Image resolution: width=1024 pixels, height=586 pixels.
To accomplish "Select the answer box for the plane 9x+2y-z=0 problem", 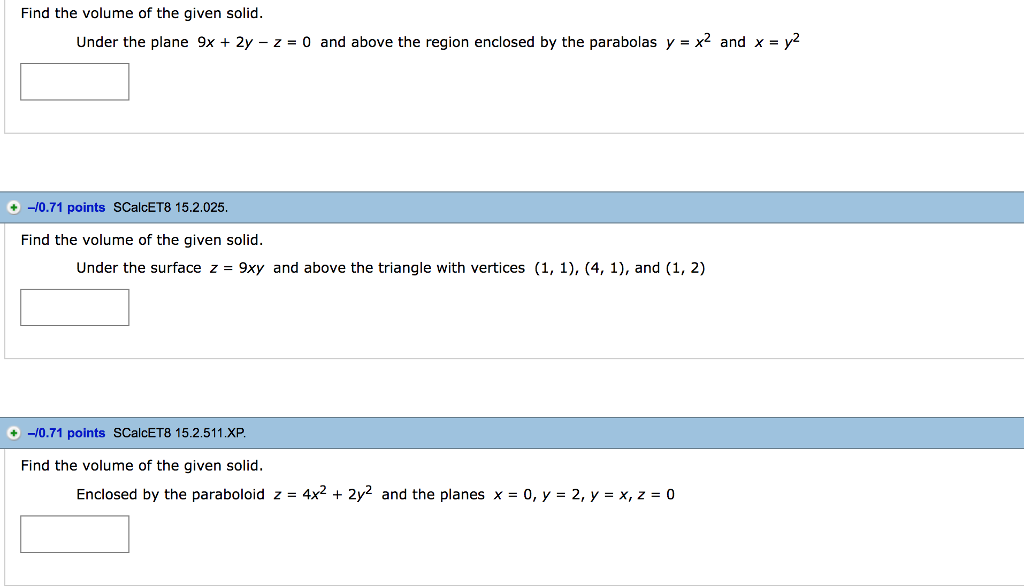I will click(x=74, y=81).
